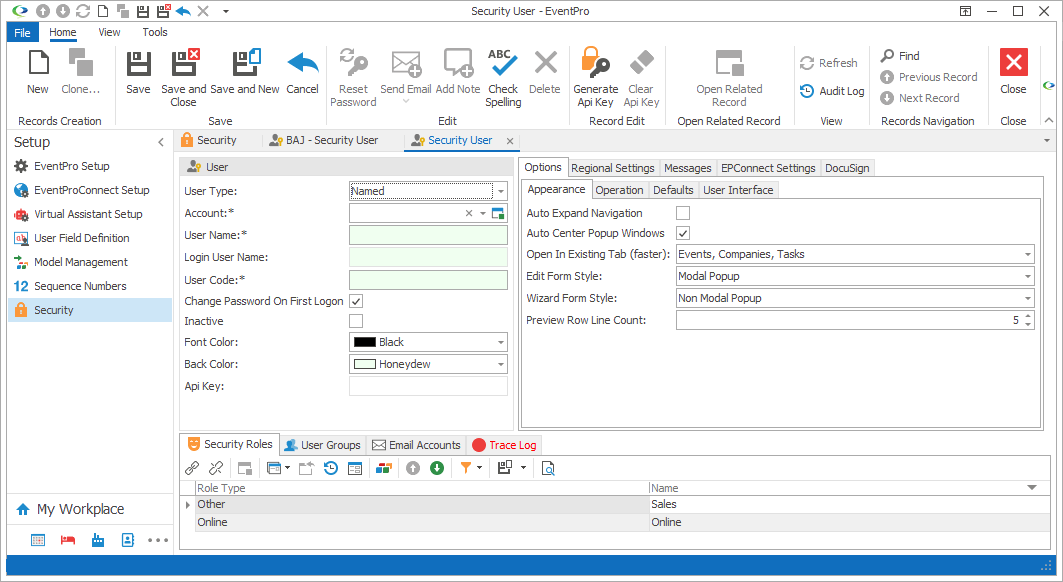Switch to BAJ - Security User tab
Image resolution: width=1063 pixels, height=582 pixels.
pyautogui.click(x=324, y=140)
